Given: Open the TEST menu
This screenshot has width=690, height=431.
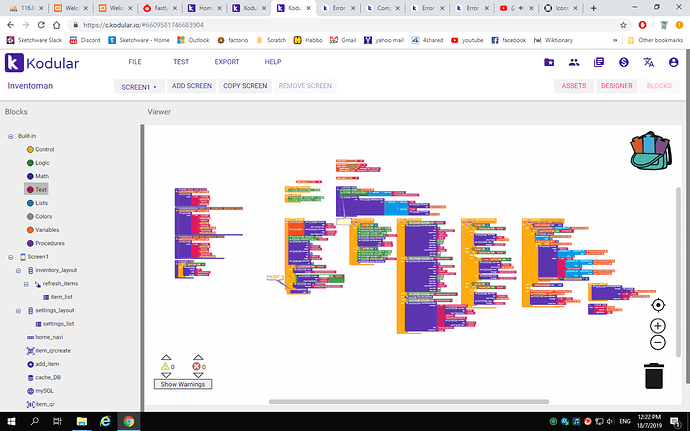Looking at the screenshot, I should pos(181,62).
